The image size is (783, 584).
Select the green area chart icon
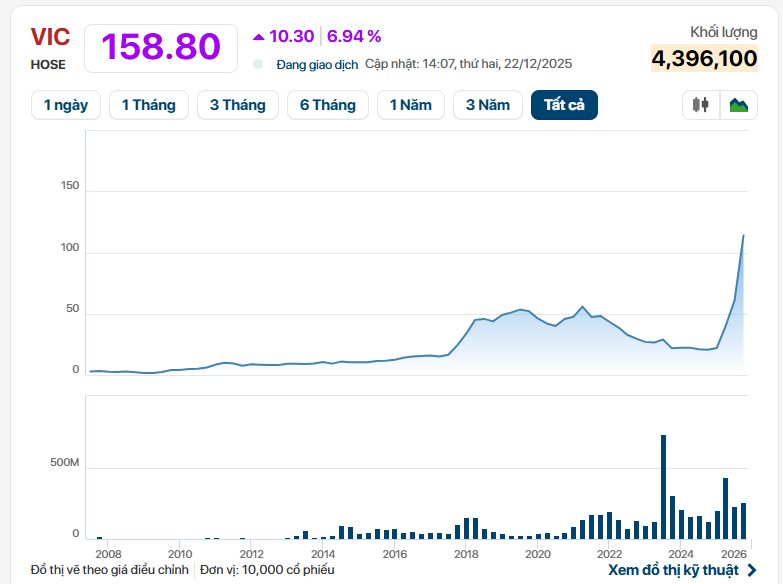point(739,105)
